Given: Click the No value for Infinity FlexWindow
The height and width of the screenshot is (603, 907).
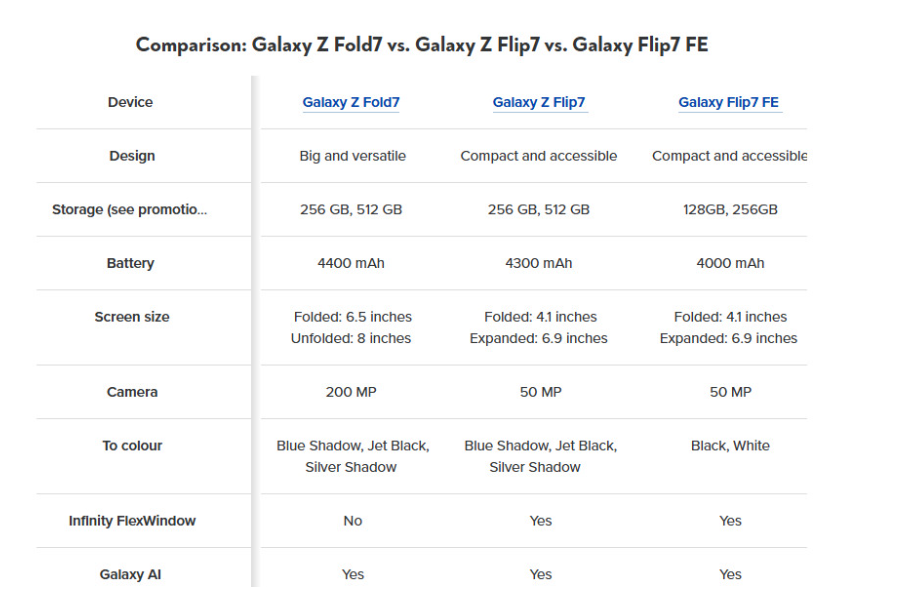Looking at the screenshot, I should pyautogui.click(x=352, y=521).
